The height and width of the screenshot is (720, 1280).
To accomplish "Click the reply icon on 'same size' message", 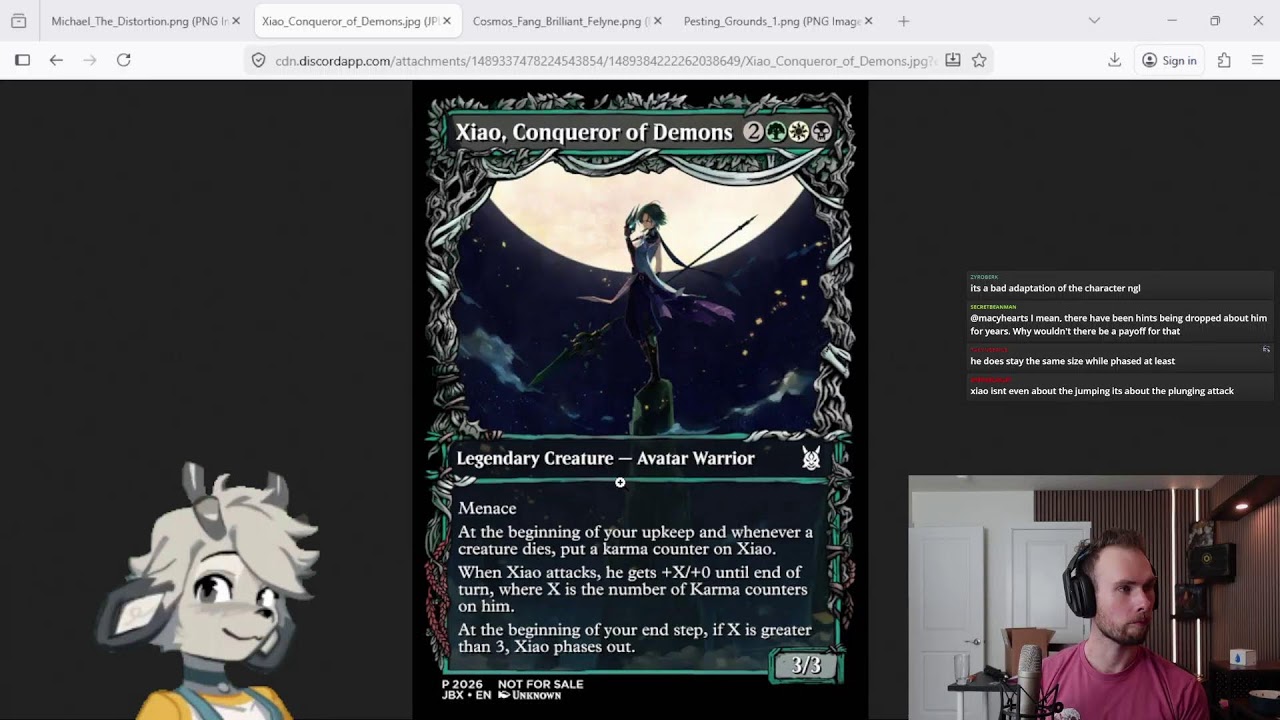I will 1266,349.
